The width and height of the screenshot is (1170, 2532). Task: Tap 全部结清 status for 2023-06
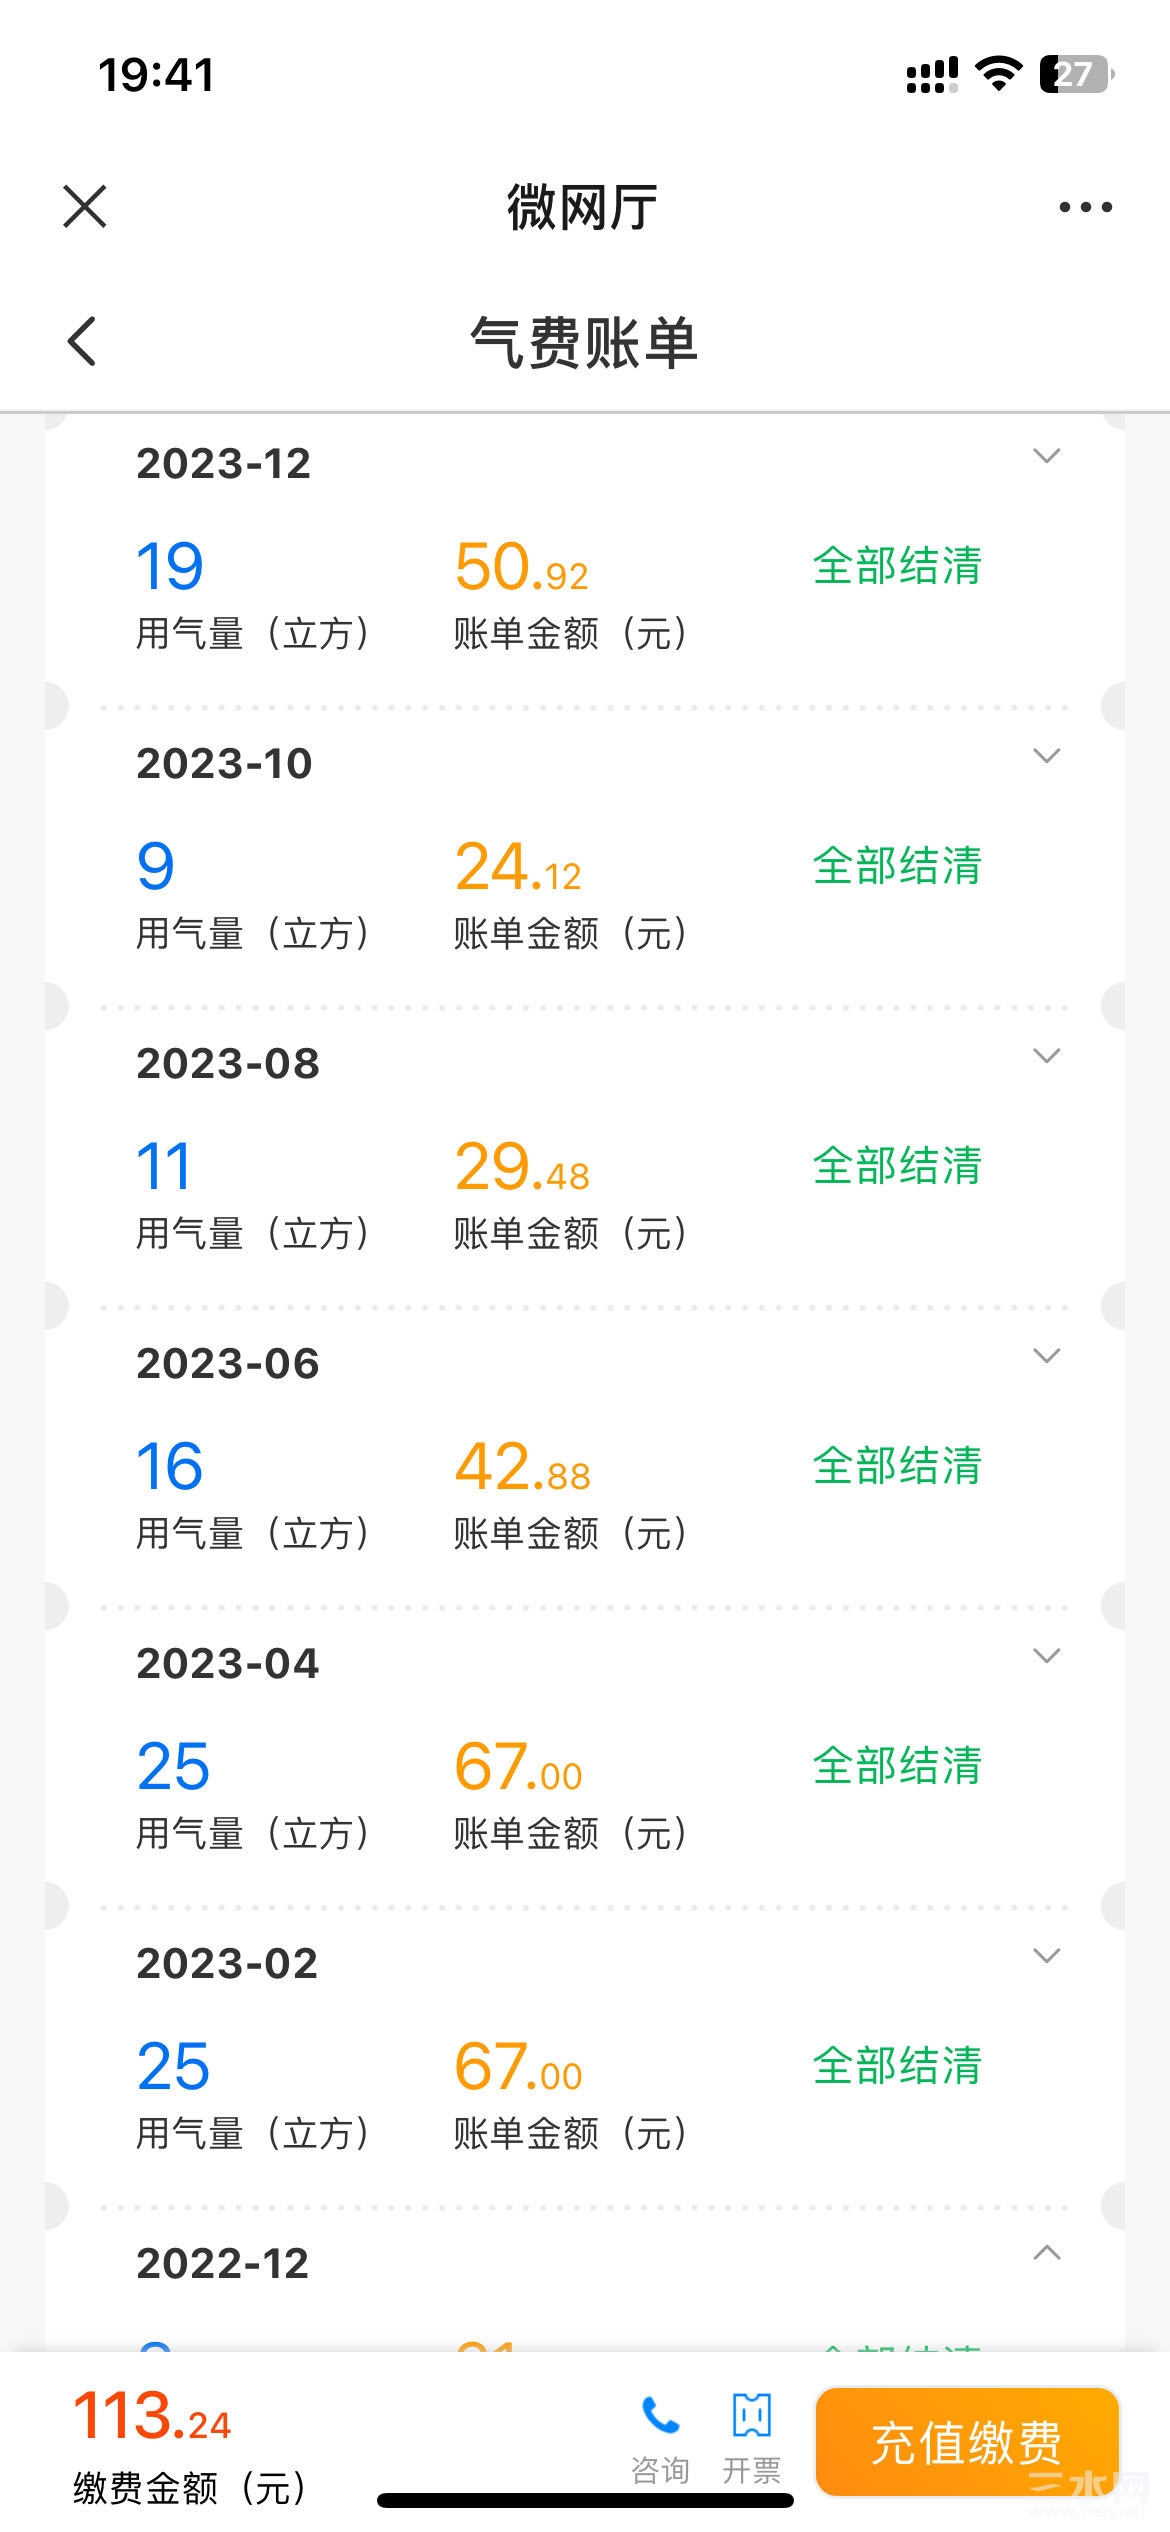coord(897,1465)
